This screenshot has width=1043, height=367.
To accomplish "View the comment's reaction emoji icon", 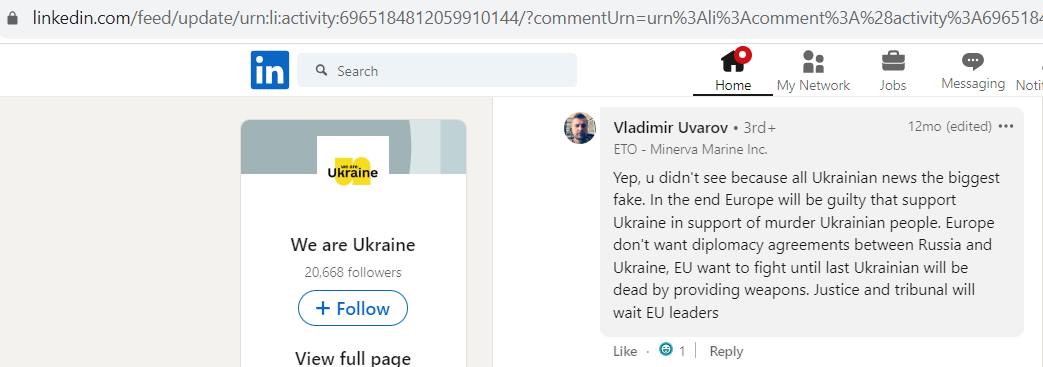I will tap(666, 349).
